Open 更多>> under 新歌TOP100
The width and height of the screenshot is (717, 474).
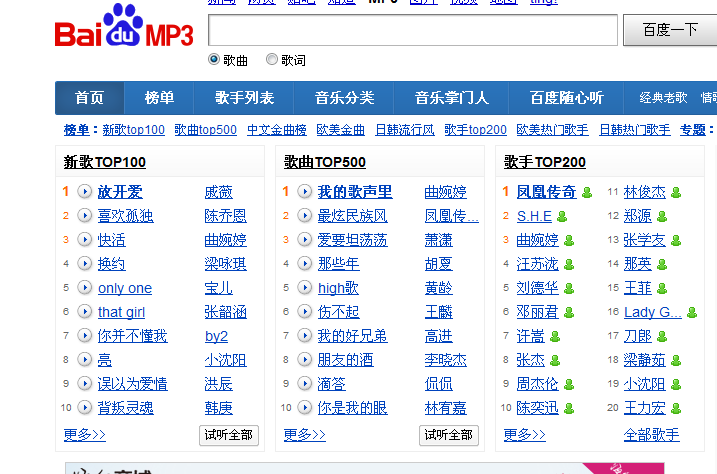click(85, 435)
